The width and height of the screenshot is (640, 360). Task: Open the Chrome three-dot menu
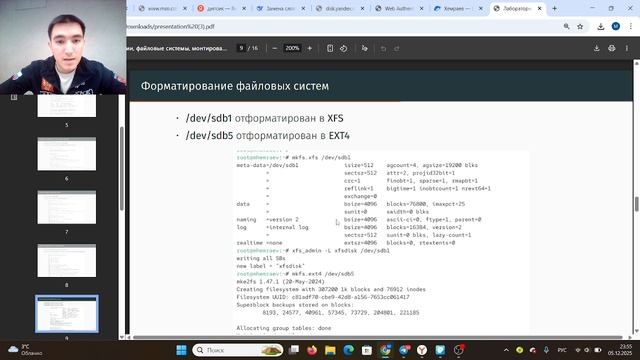click(x=630, y=26)
